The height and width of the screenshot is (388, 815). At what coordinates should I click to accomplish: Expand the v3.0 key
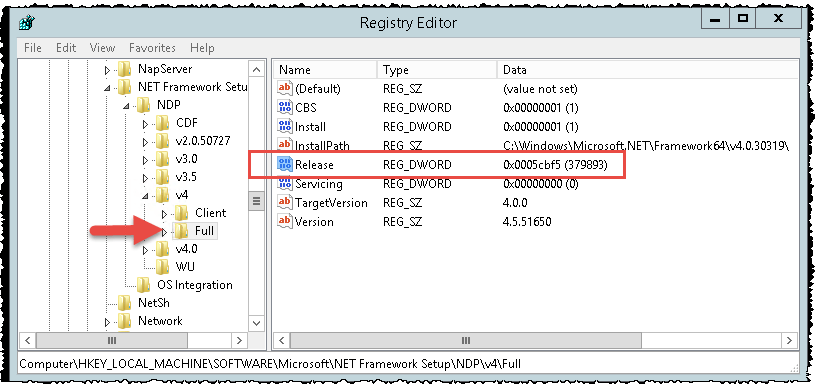[x=146, y=160]
